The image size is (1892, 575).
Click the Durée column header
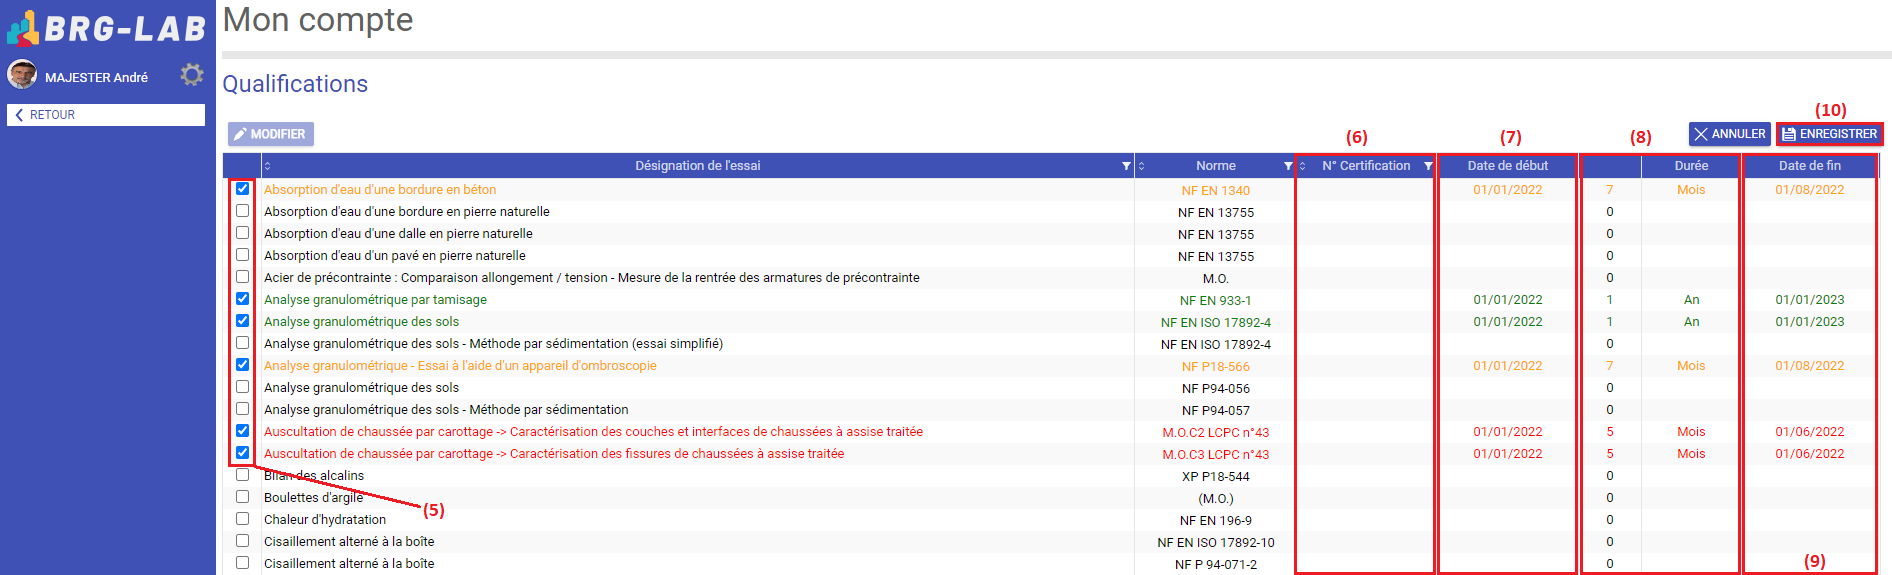tap(1691, 166)
